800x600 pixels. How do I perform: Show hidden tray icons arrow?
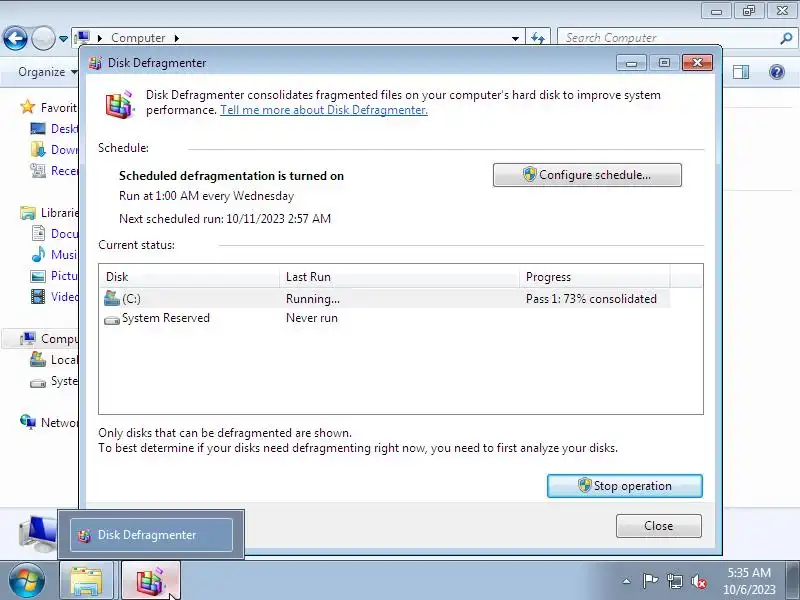coord(627,581)
